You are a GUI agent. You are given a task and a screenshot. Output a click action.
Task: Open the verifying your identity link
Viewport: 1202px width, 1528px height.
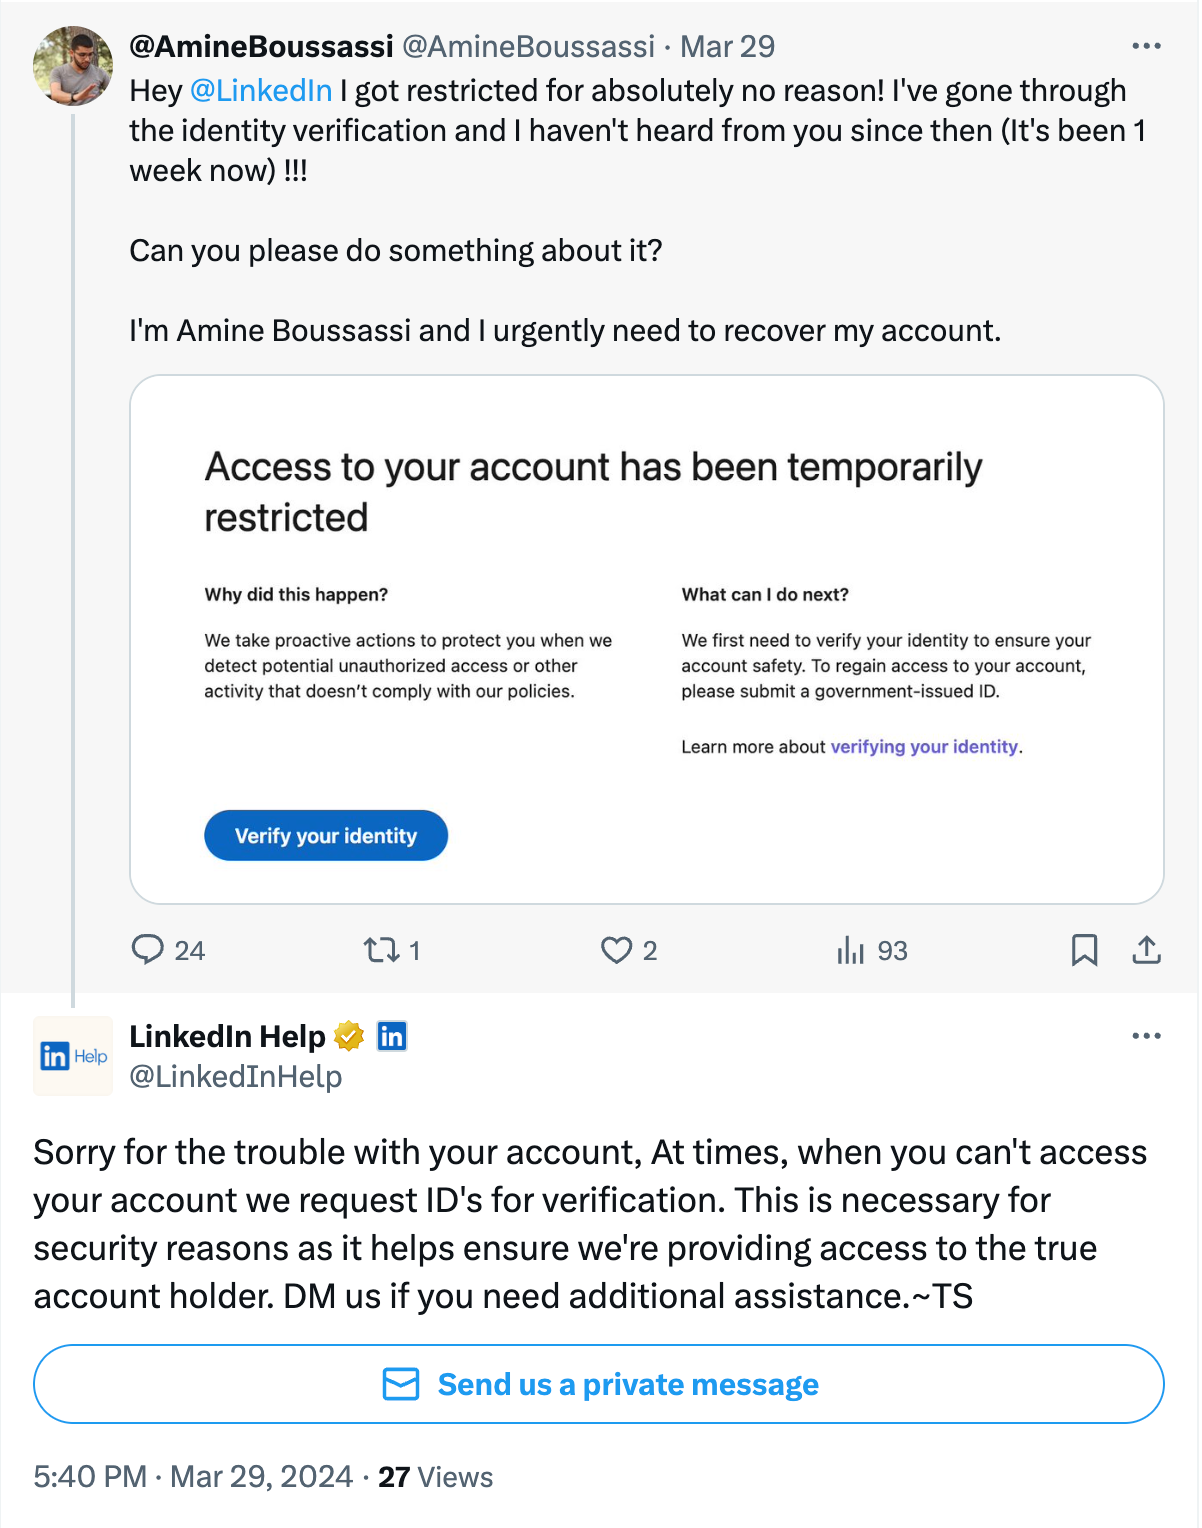click(x=924, y=746)
